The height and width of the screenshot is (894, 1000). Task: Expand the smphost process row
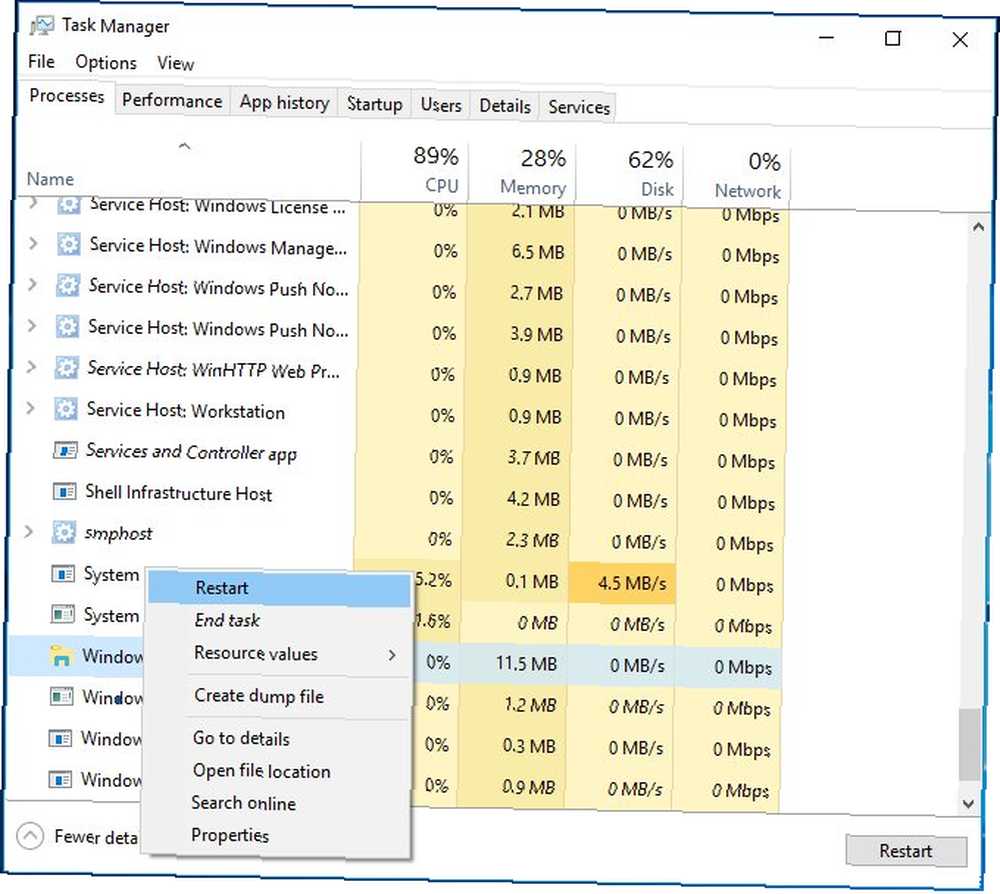(29, 531)
